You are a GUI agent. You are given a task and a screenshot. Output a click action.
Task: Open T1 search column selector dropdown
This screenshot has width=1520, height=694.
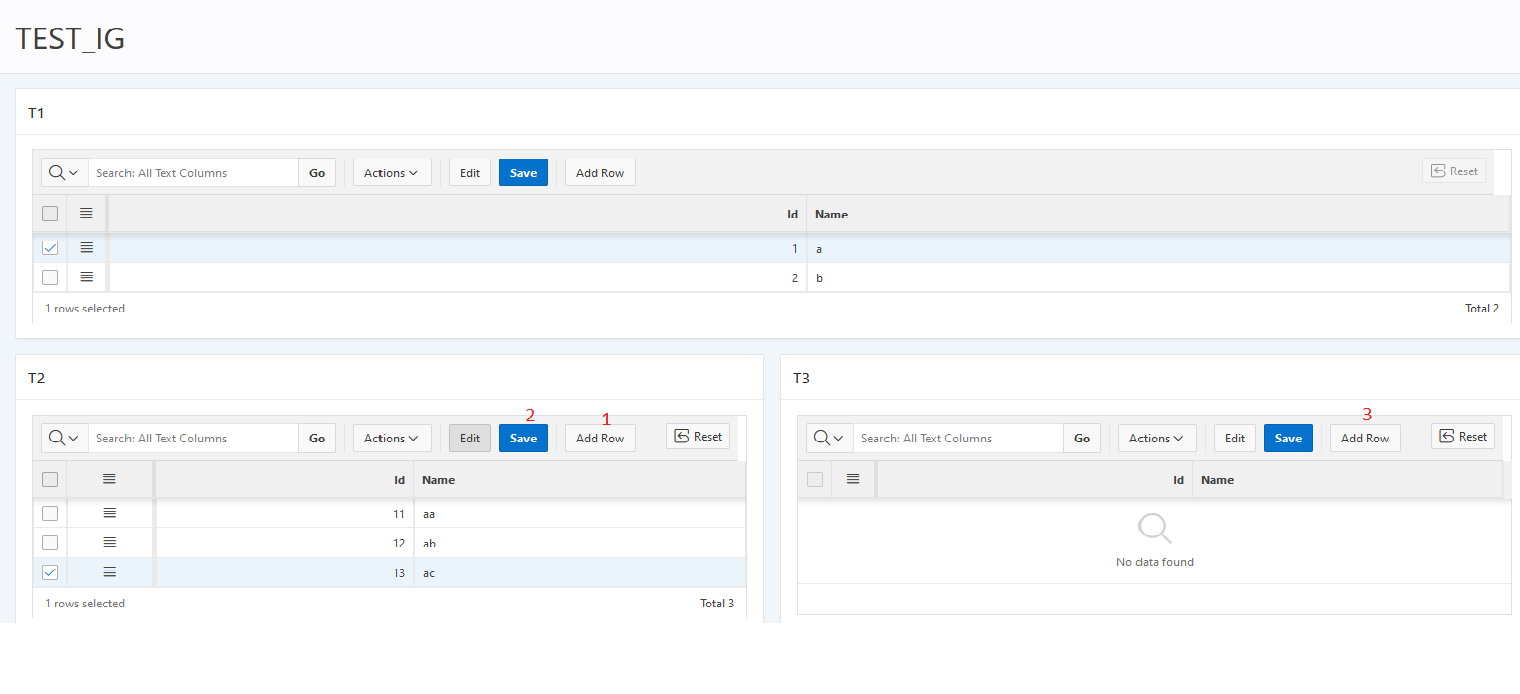click(x=64, y=172)
